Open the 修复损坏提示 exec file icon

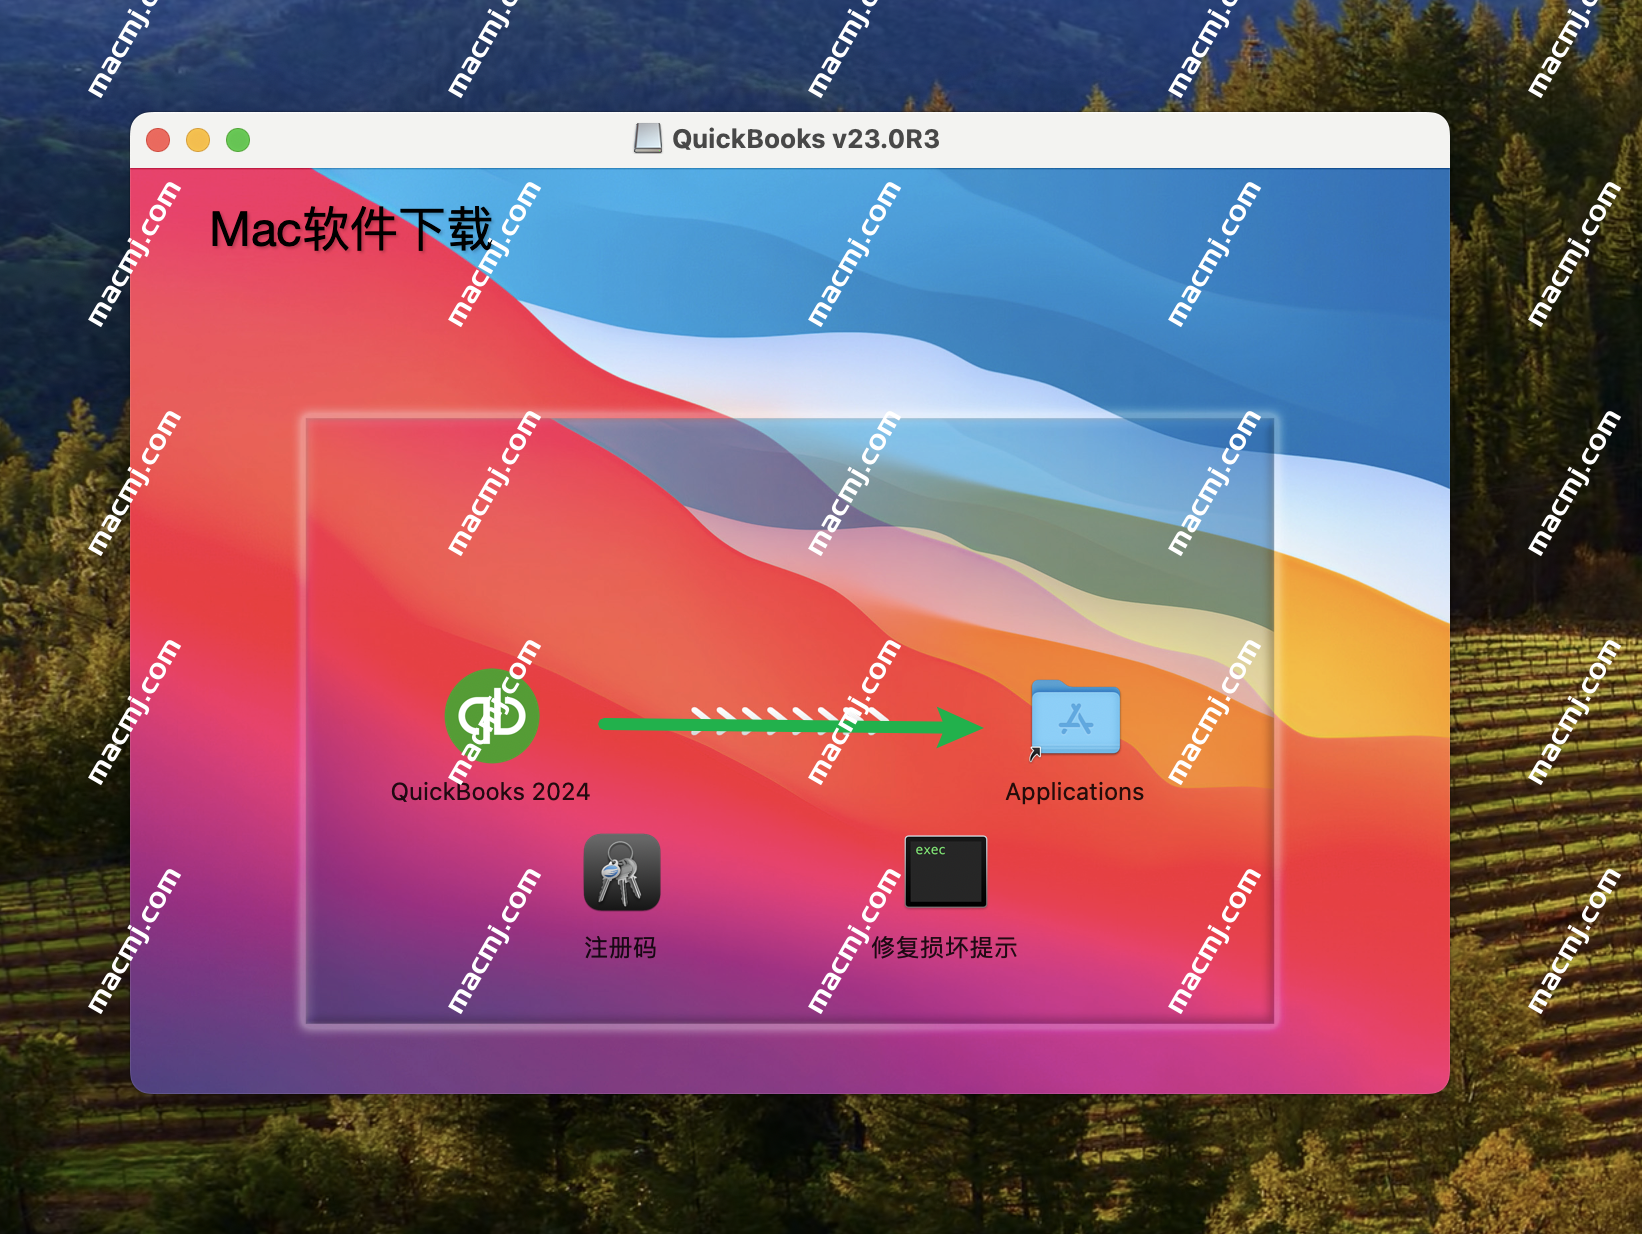(x=946, y=871)
